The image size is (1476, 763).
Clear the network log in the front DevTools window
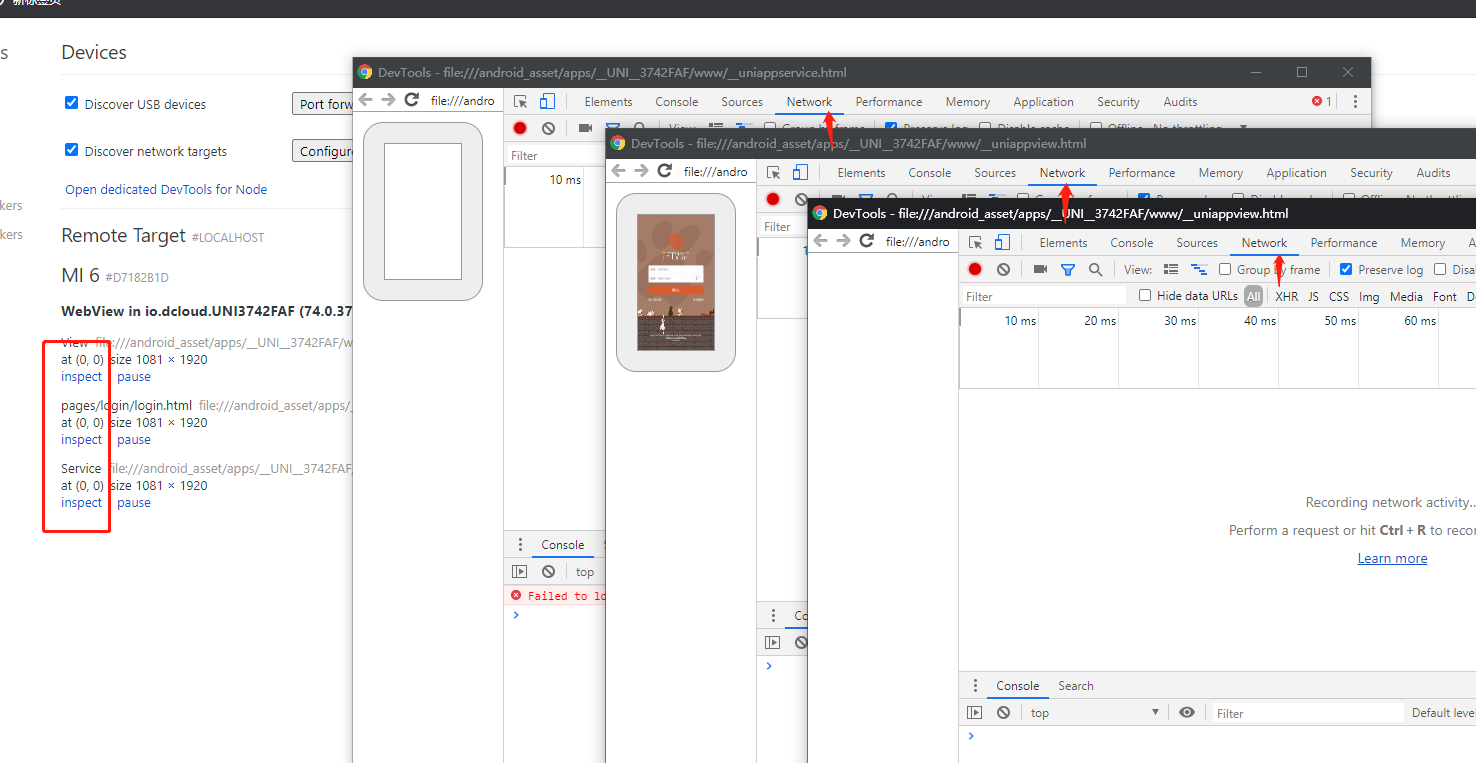[1003, 269]
